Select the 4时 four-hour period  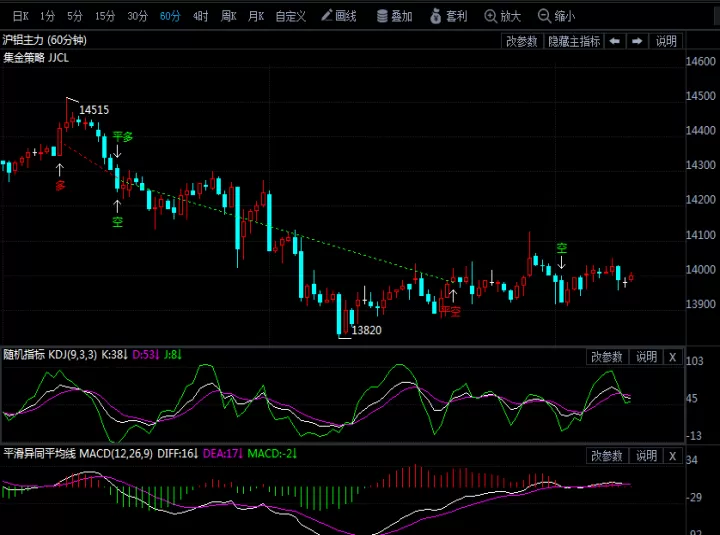(x=200, y=17)
